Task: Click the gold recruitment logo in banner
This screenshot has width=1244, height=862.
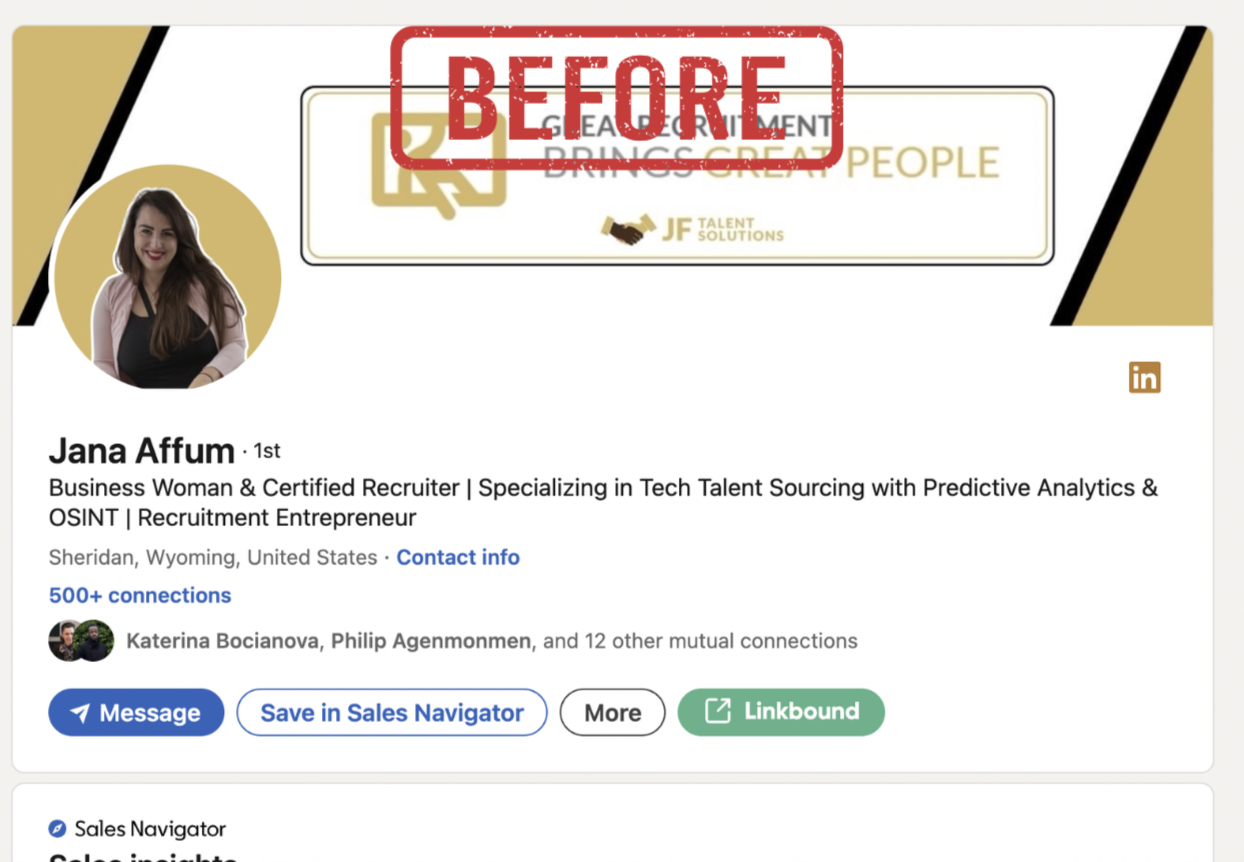Action: pyautogui.click(x=438, y=166)
